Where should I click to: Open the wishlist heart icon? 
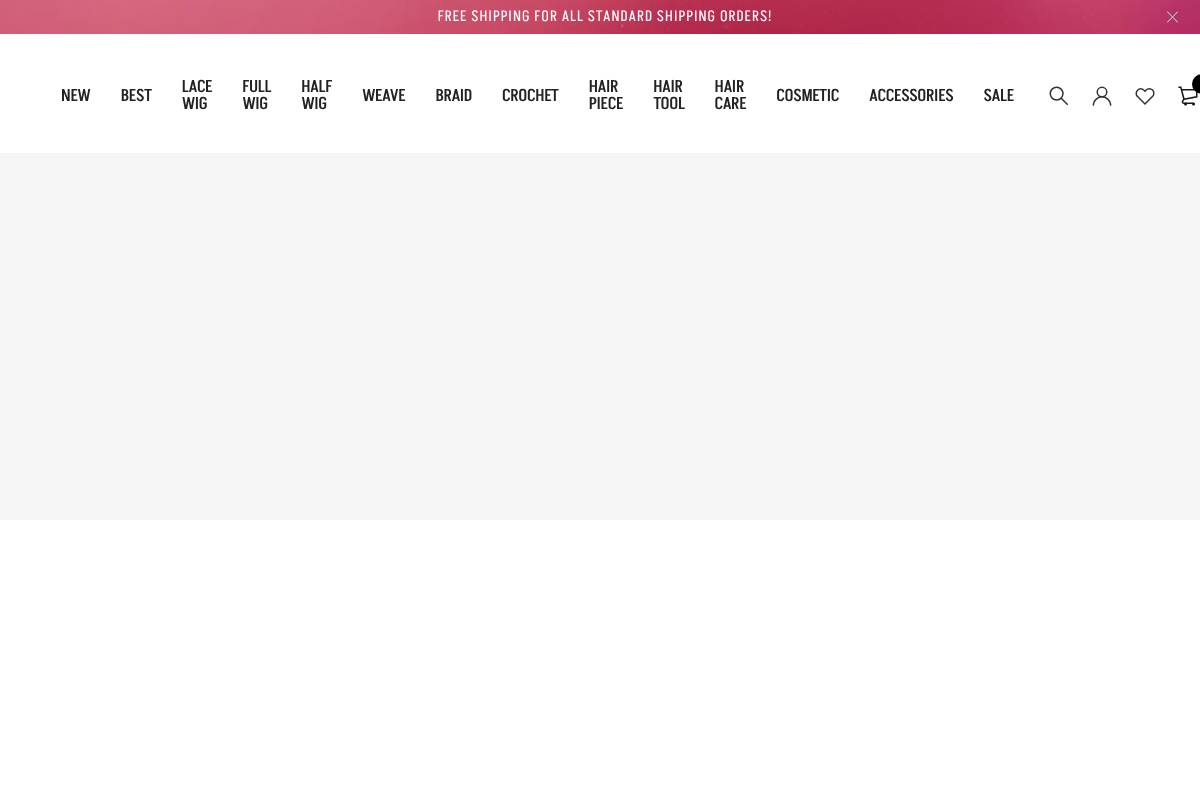pos(1144,95)
